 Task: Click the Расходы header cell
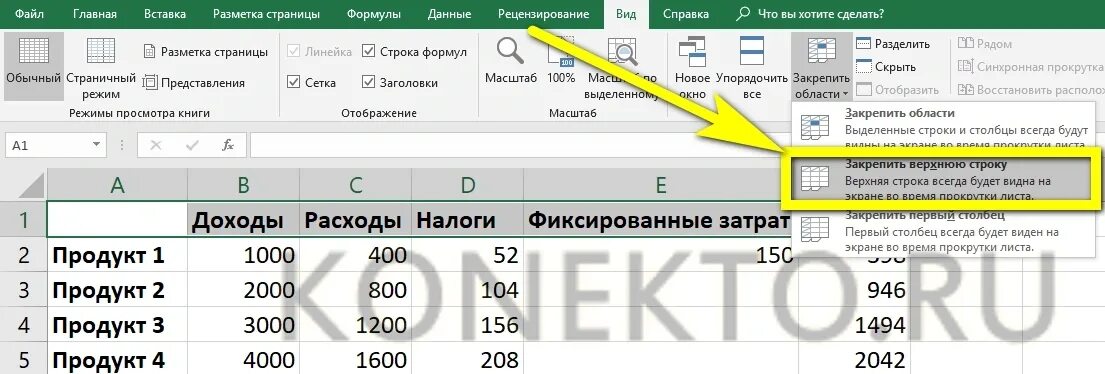tap(355, 220)
